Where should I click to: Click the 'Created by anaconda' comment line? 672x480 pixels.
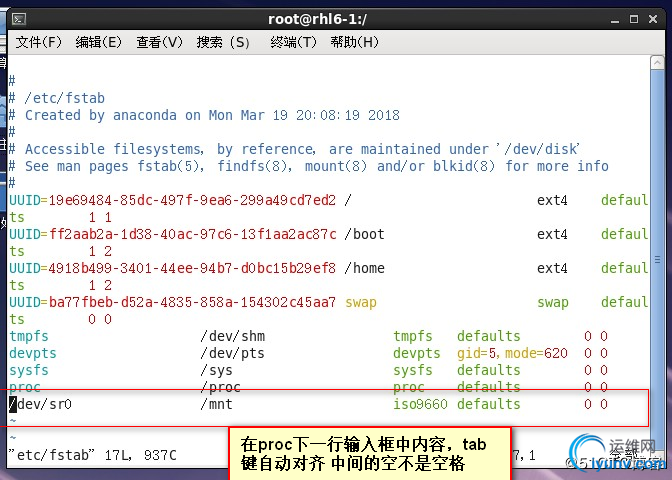click(204, 115)
